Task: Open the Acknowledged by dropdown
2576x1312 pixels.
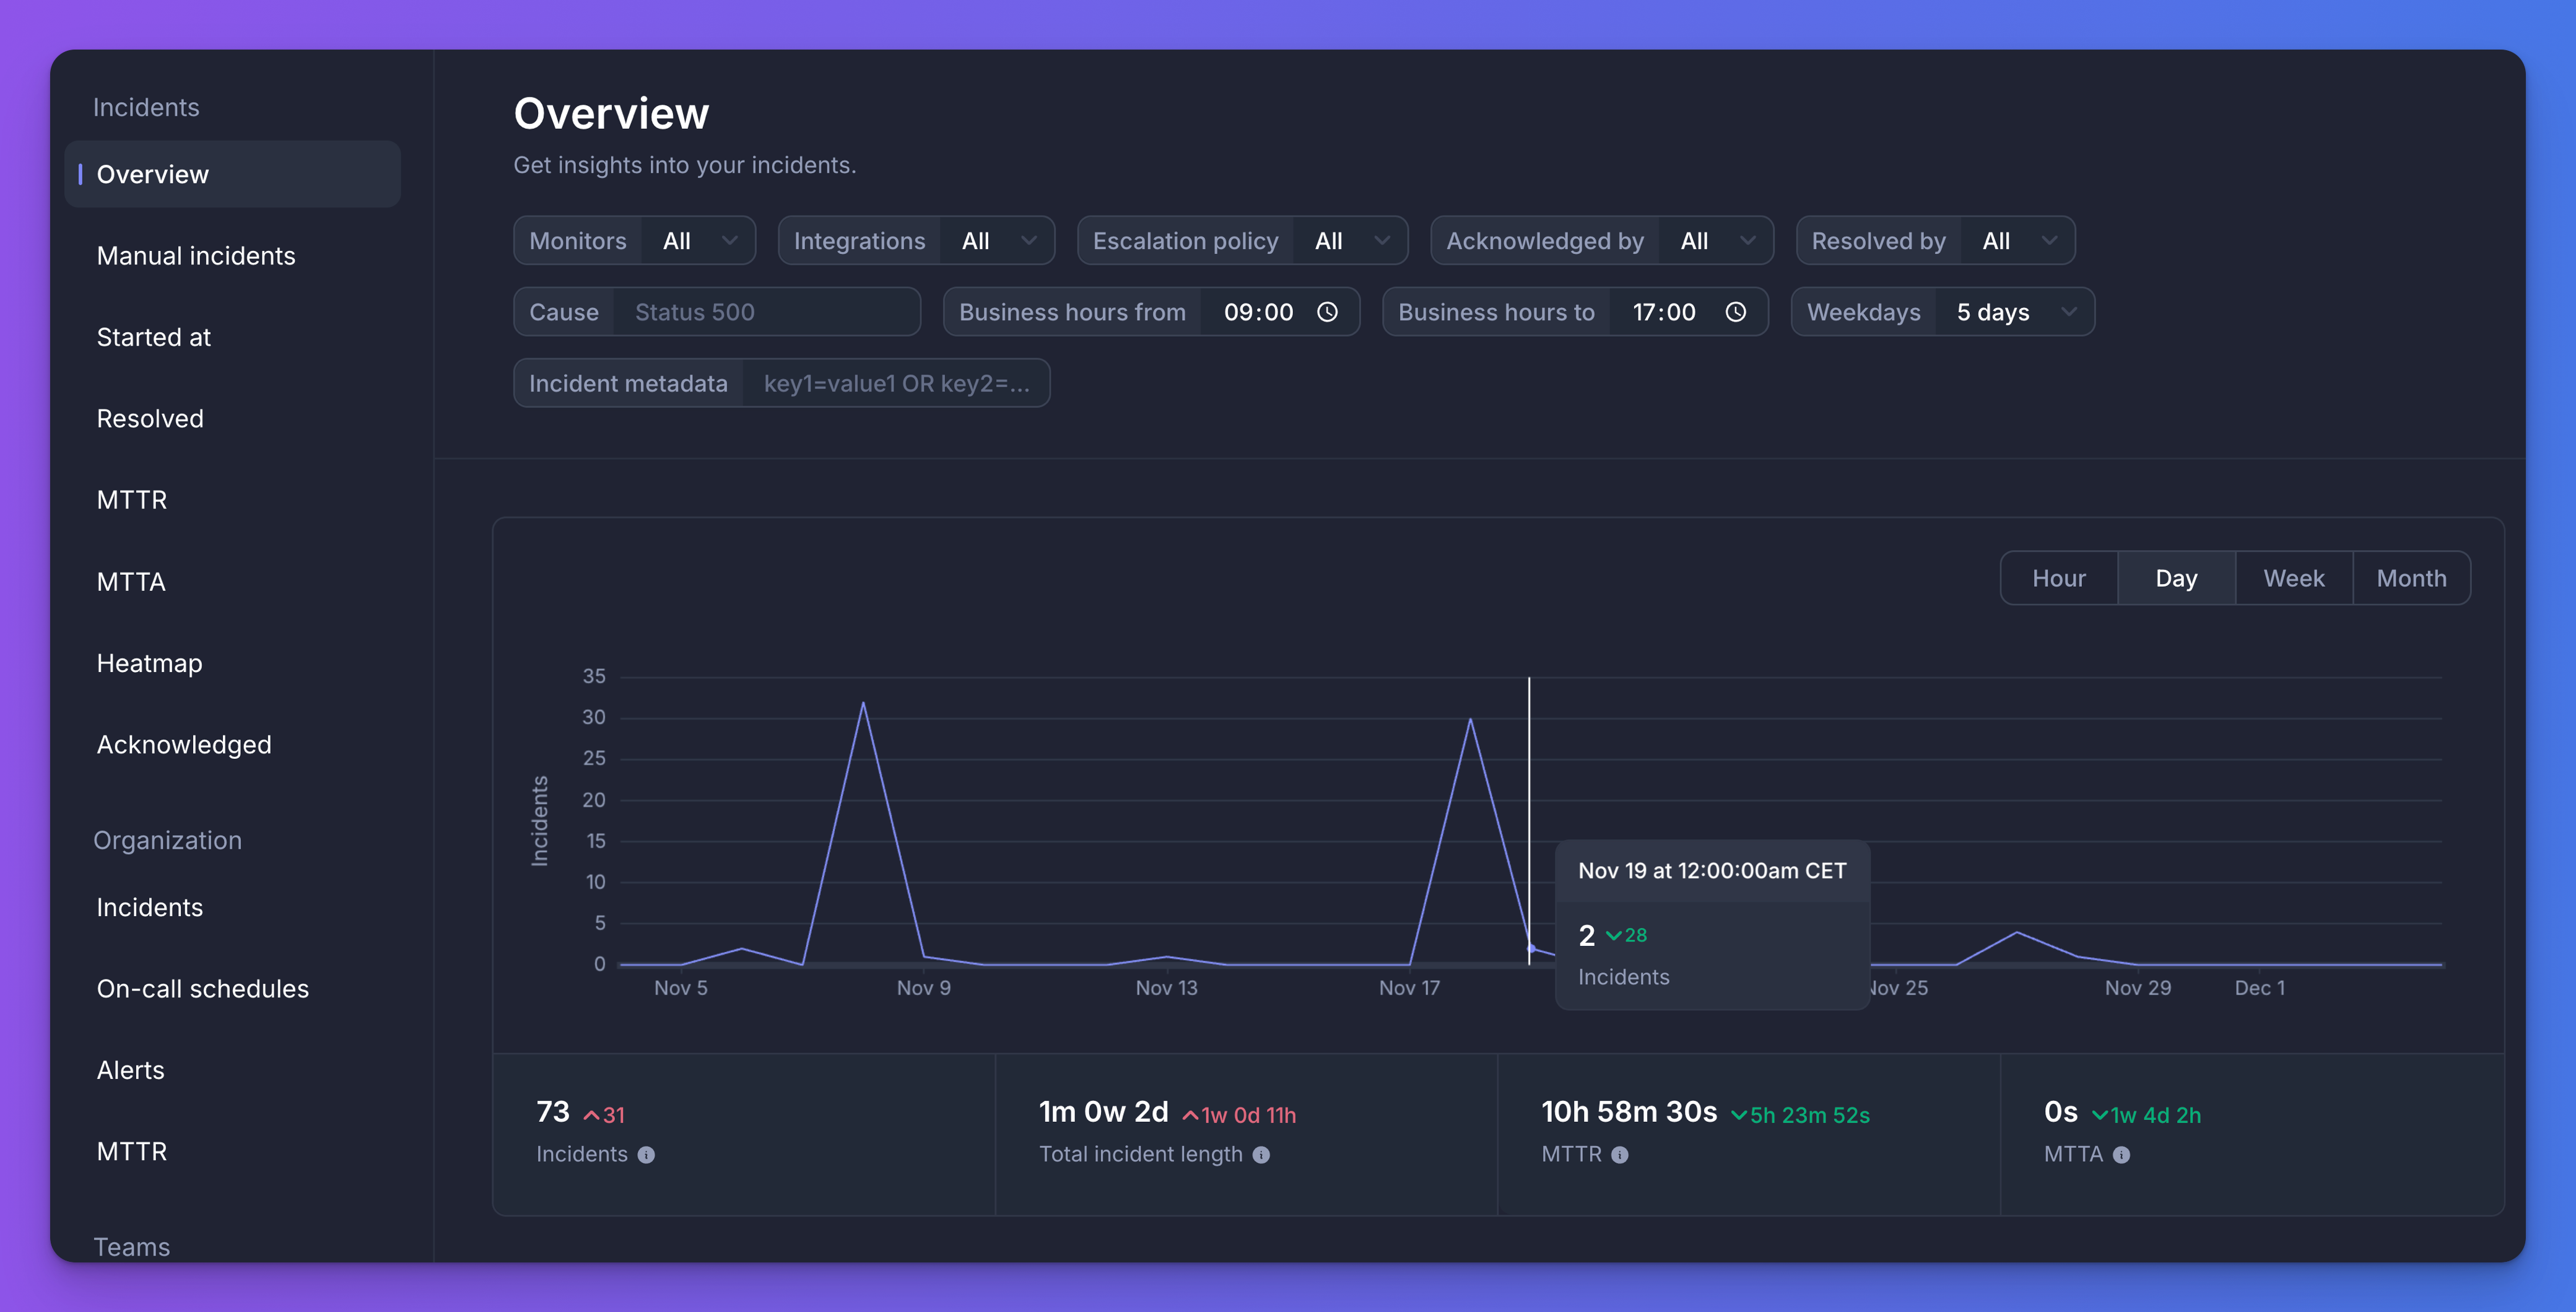Action: pyautogui.click(x=1716, y=240)
